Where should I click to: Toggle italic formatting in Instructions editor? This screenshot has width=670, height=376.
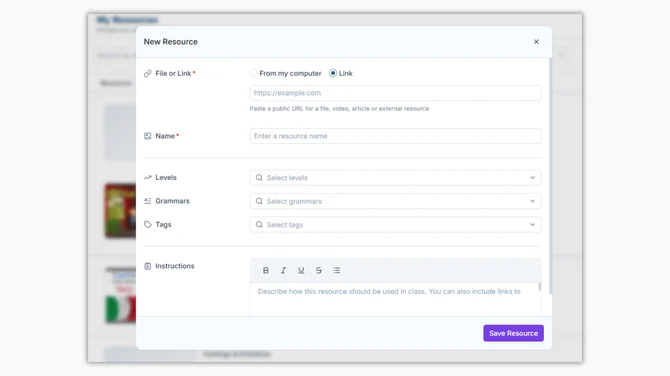[283, 270]
